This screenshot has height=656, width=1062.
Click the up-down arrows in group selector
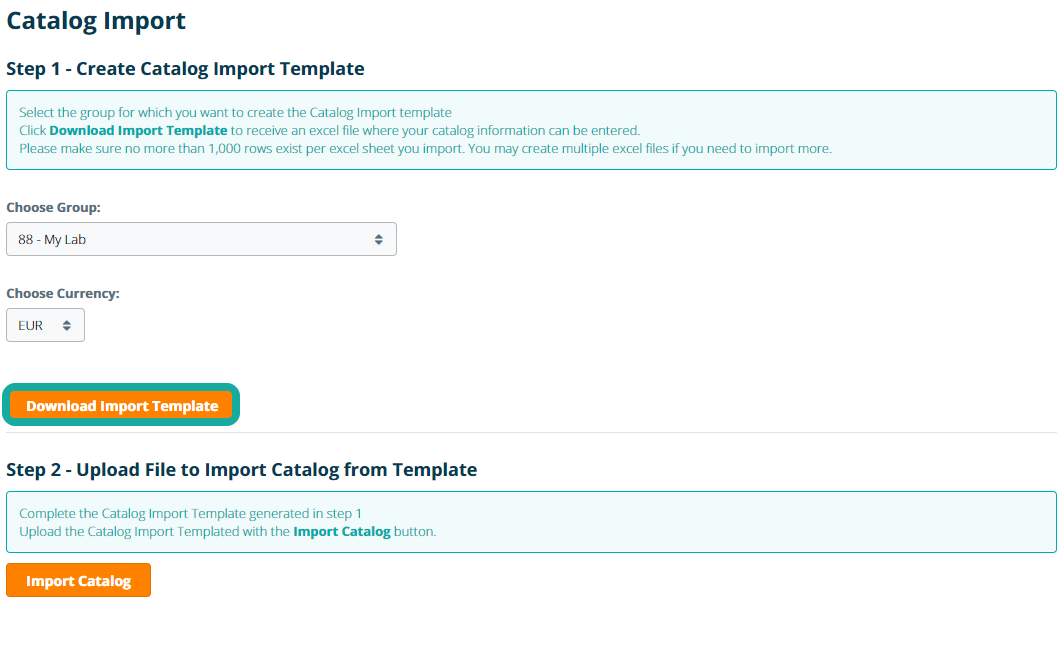pos(378,239)
